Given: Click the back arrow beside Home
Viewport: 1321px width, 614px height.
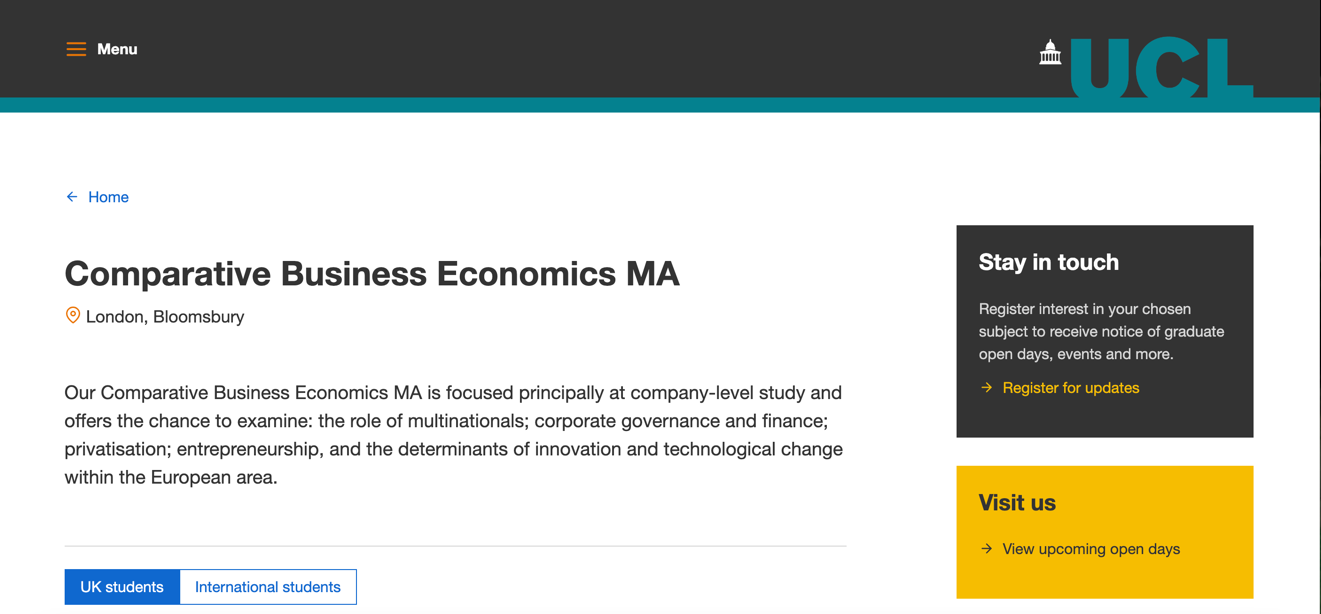Looking at the screenshot, I should pyautogui.click(x=72, y=197).
